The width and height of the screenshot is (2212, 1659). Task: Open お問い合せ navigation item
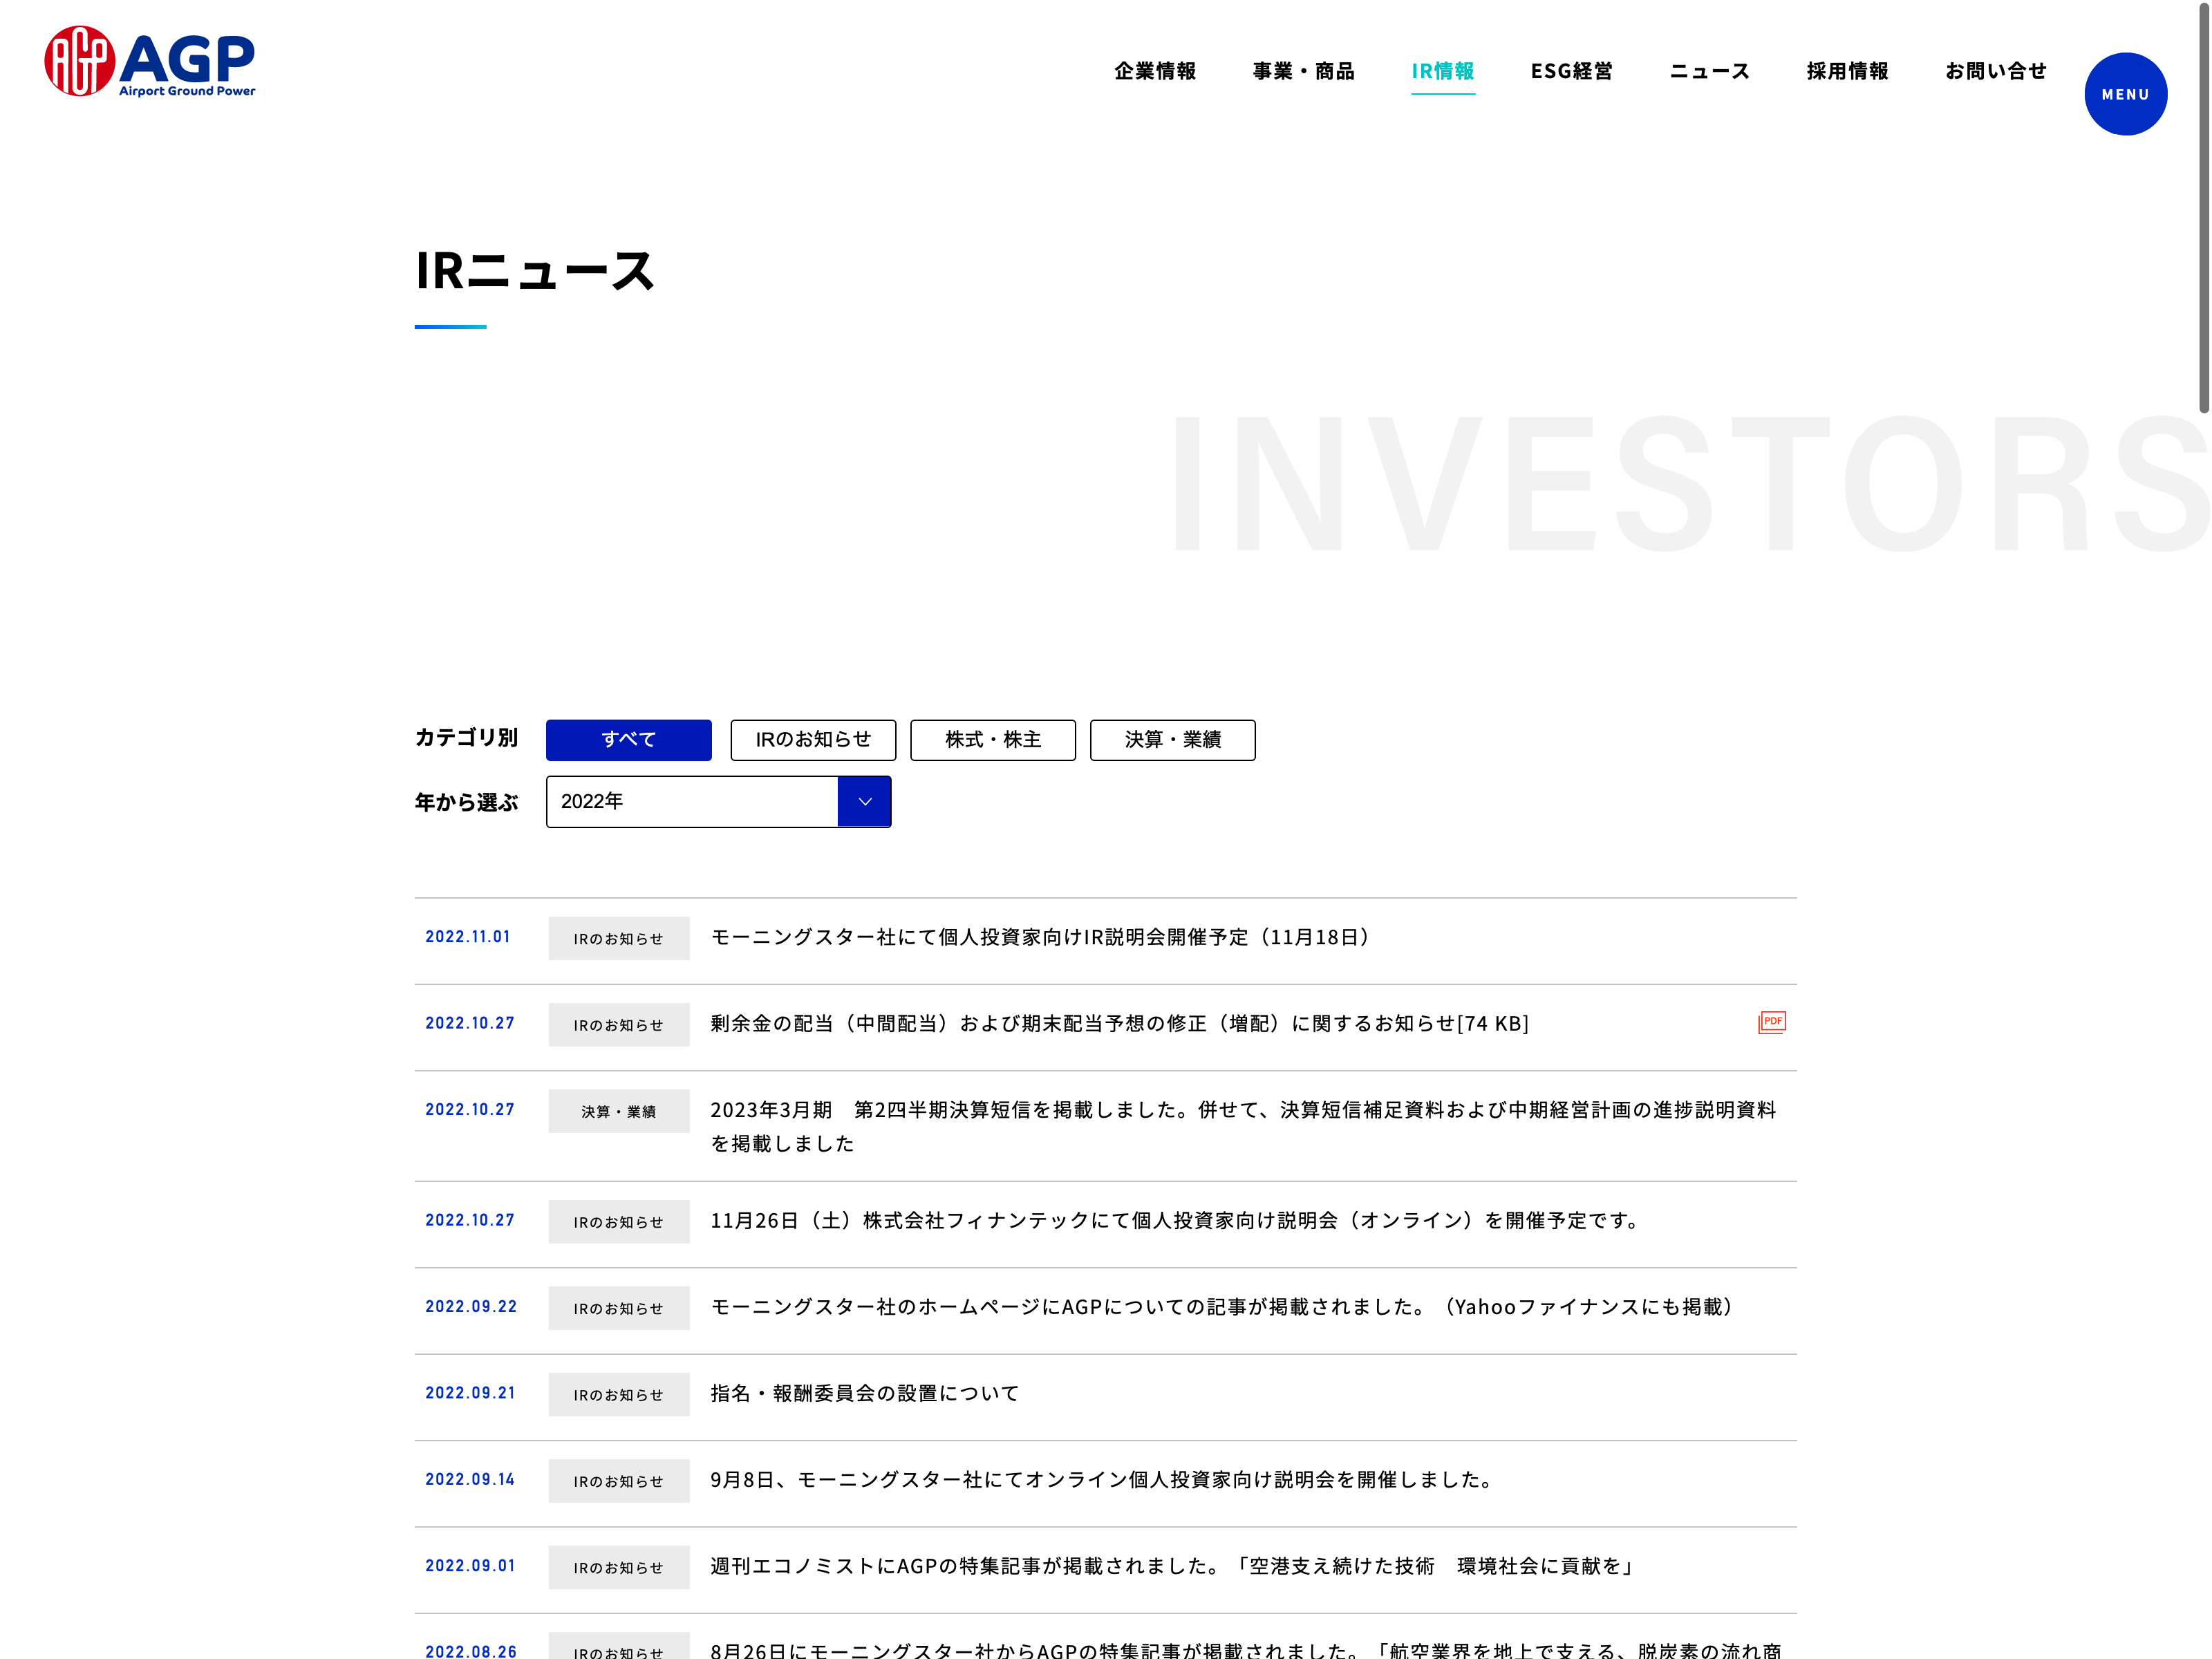pos(1995,71)
